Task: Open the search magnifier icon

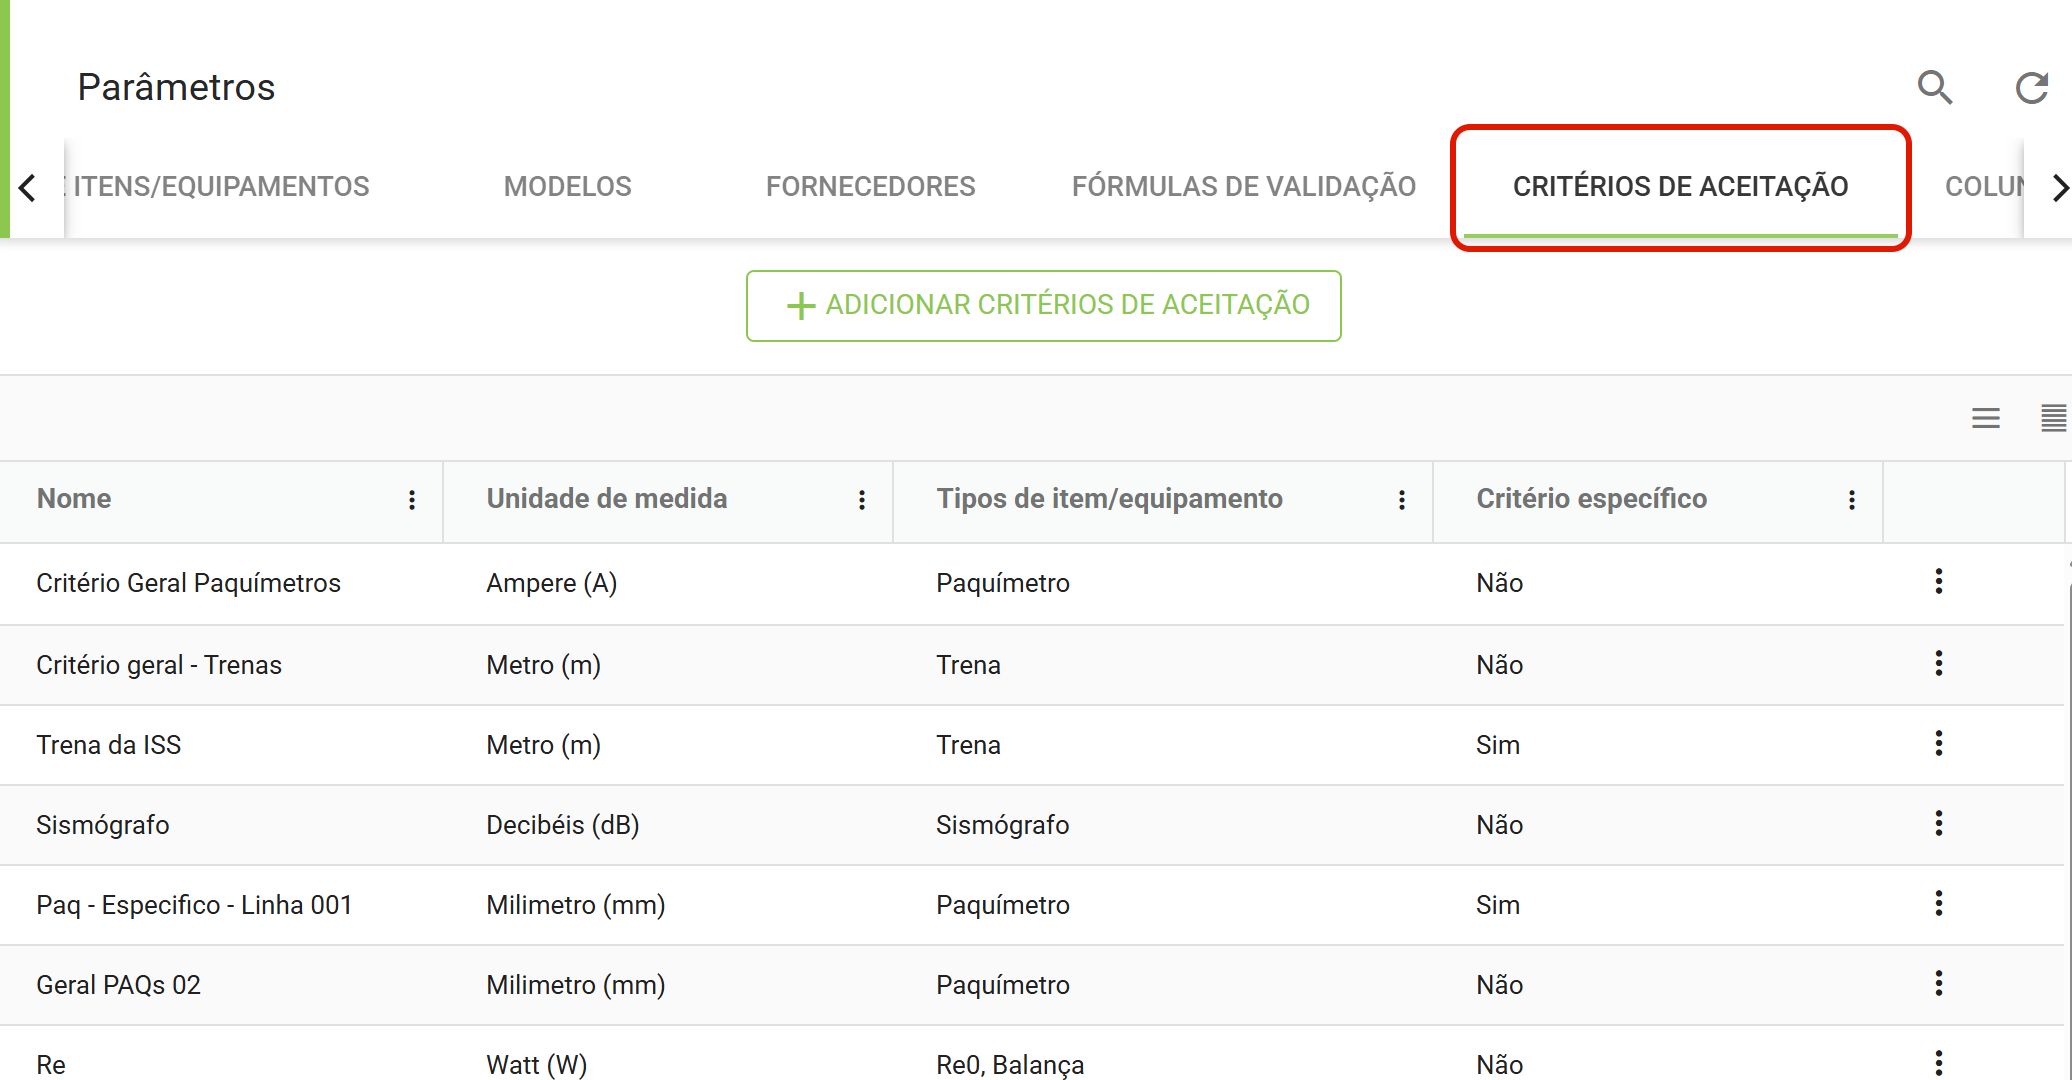Action: [x=1935, y=88]
